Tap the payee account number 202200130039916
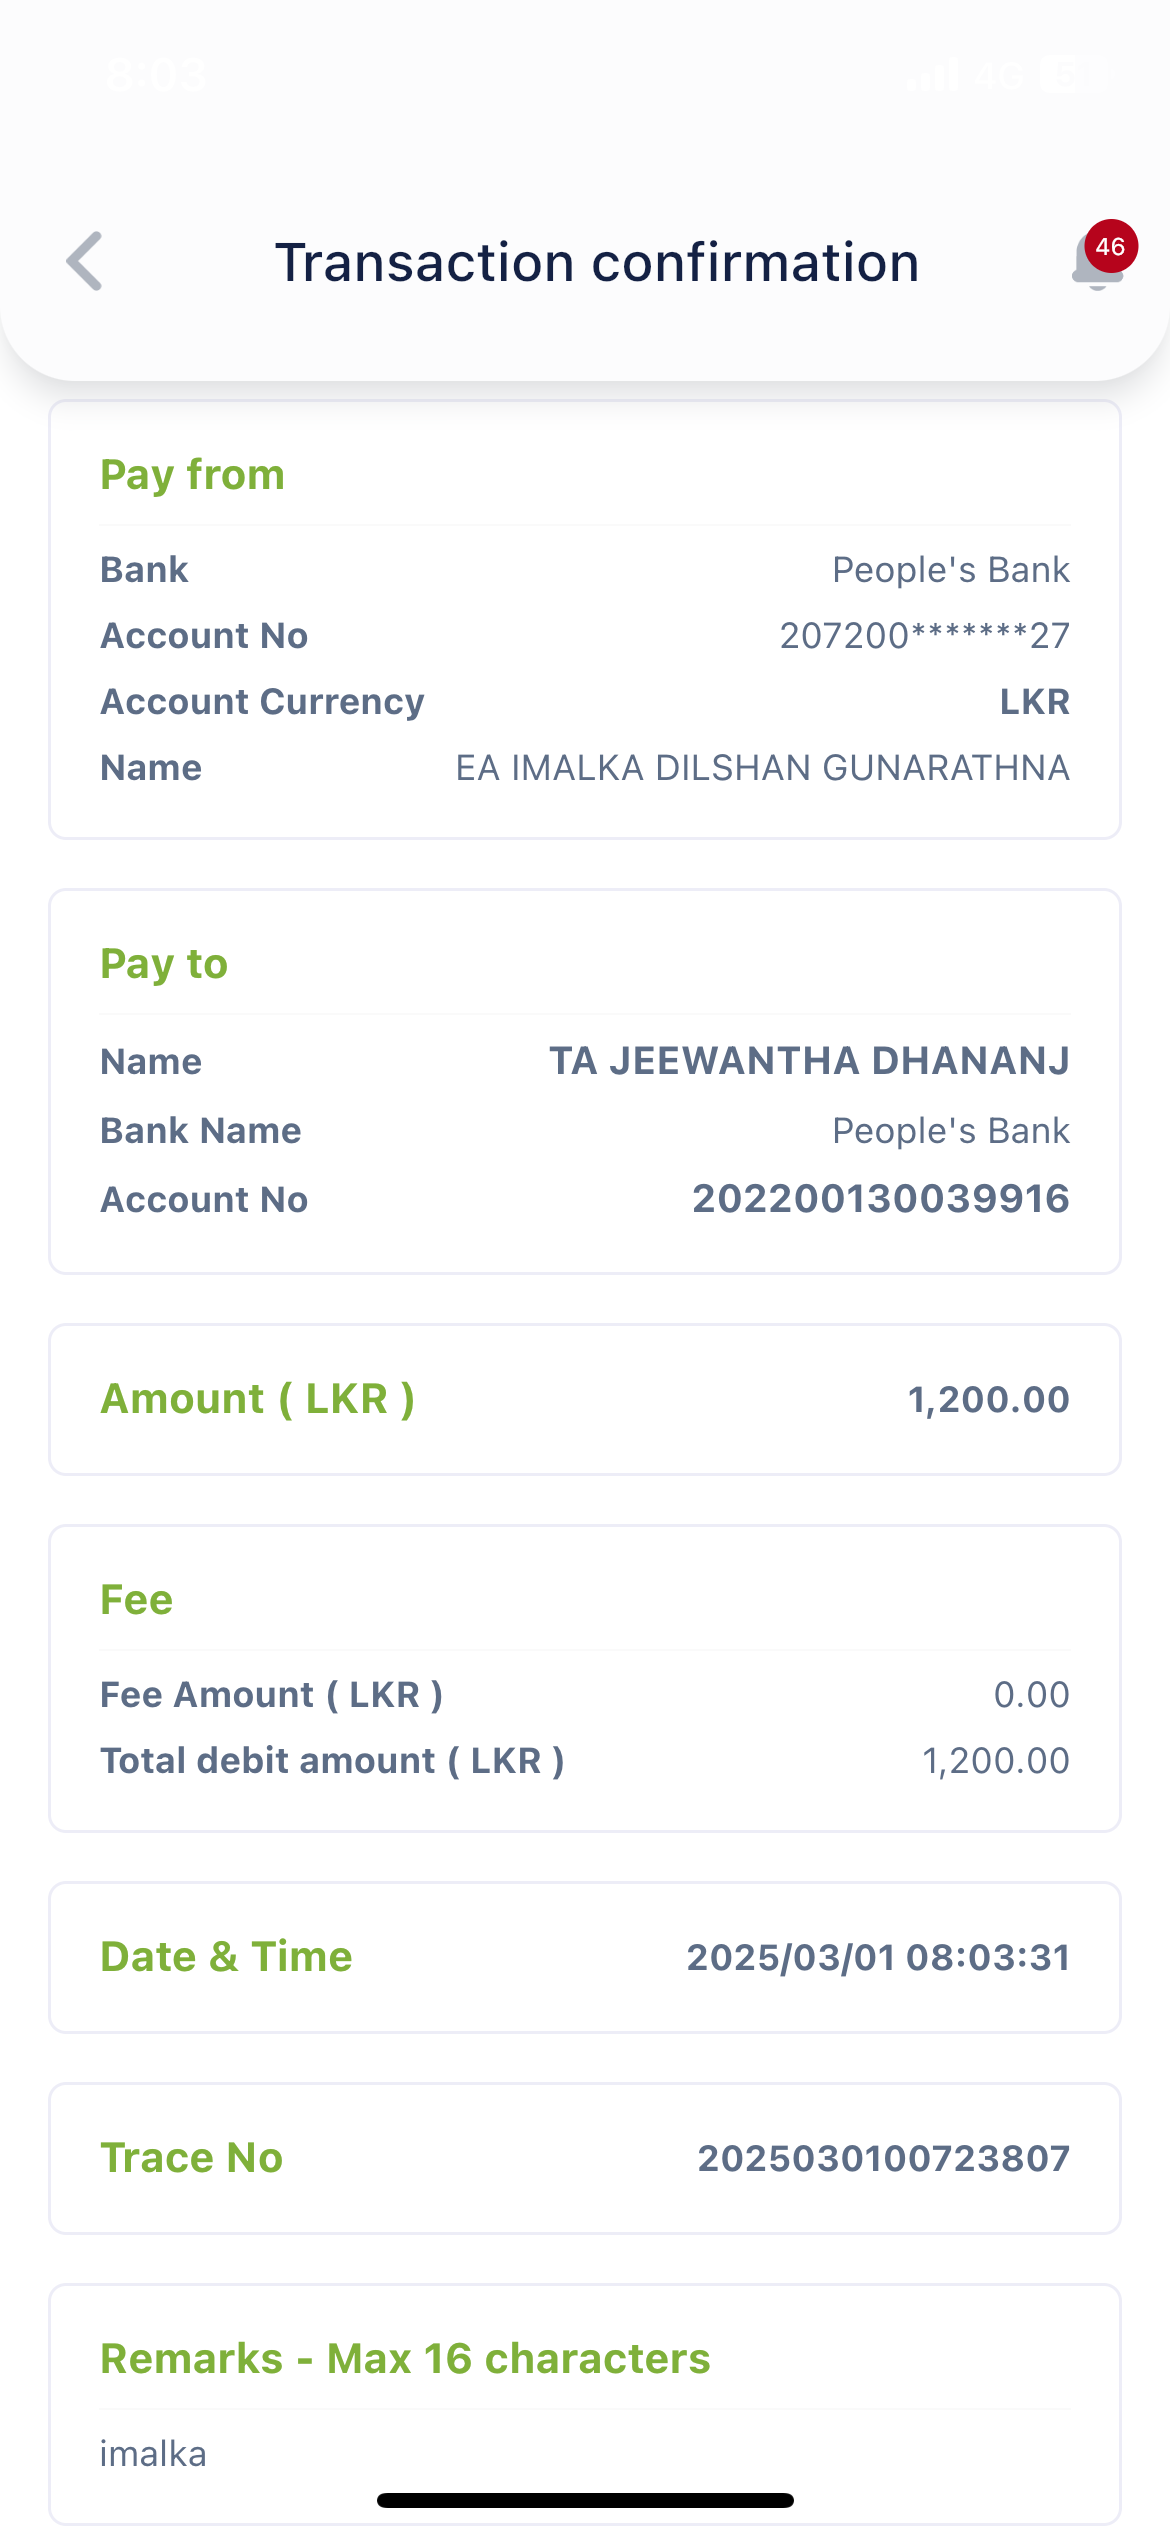Image resolution: width=1170 pixels, height=2532 pixels. tap(880, 1199)
